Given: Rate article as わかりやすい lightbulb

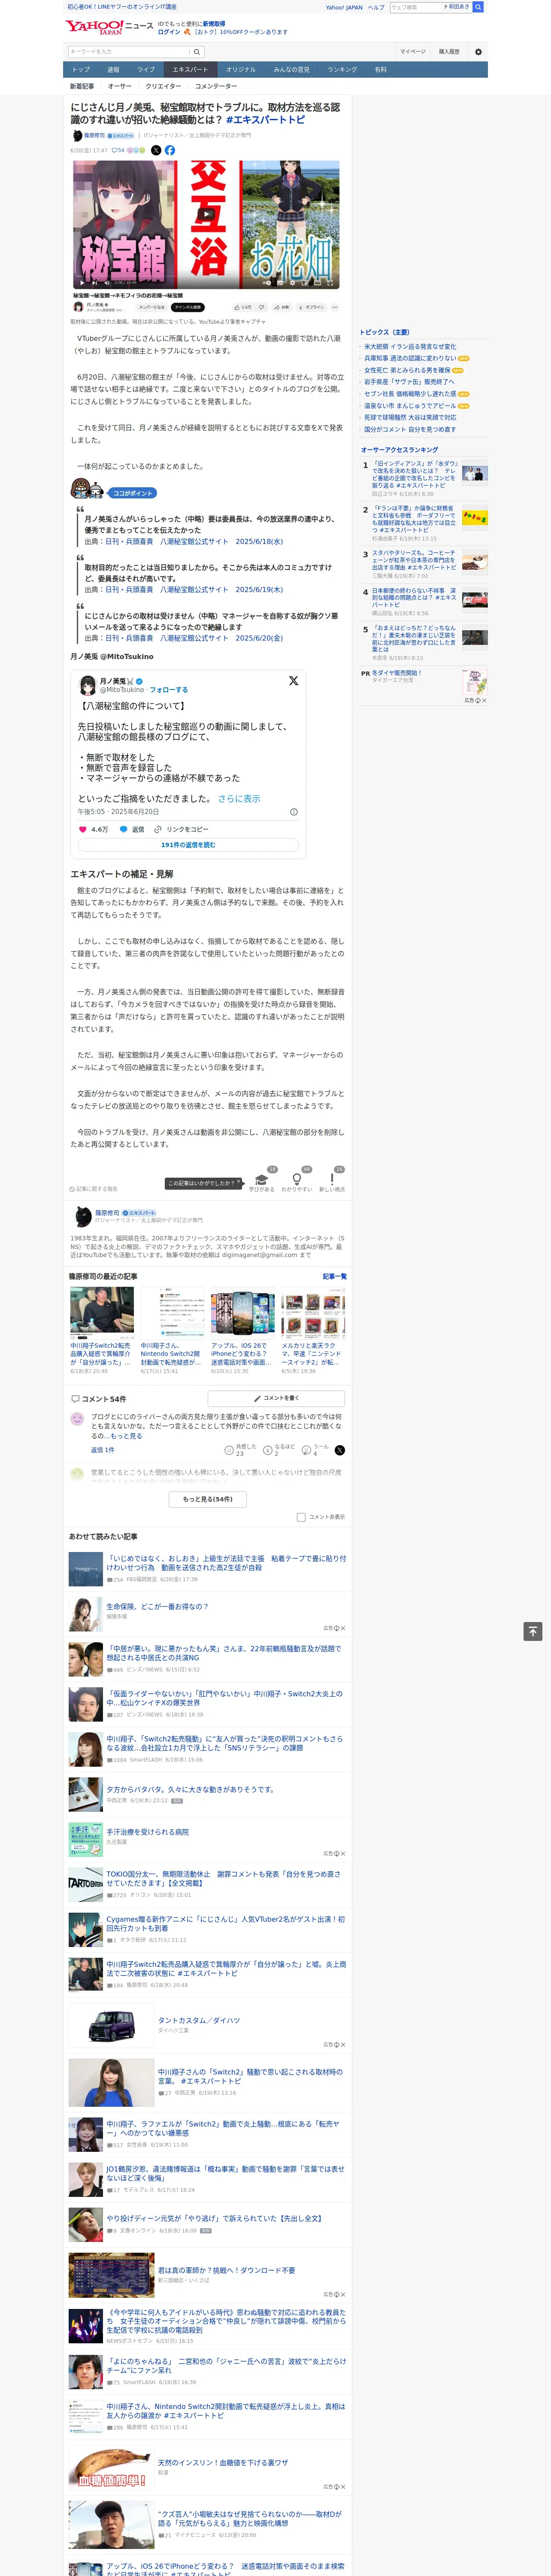Looking at the screenshot, I should (x=297, y=1181).
